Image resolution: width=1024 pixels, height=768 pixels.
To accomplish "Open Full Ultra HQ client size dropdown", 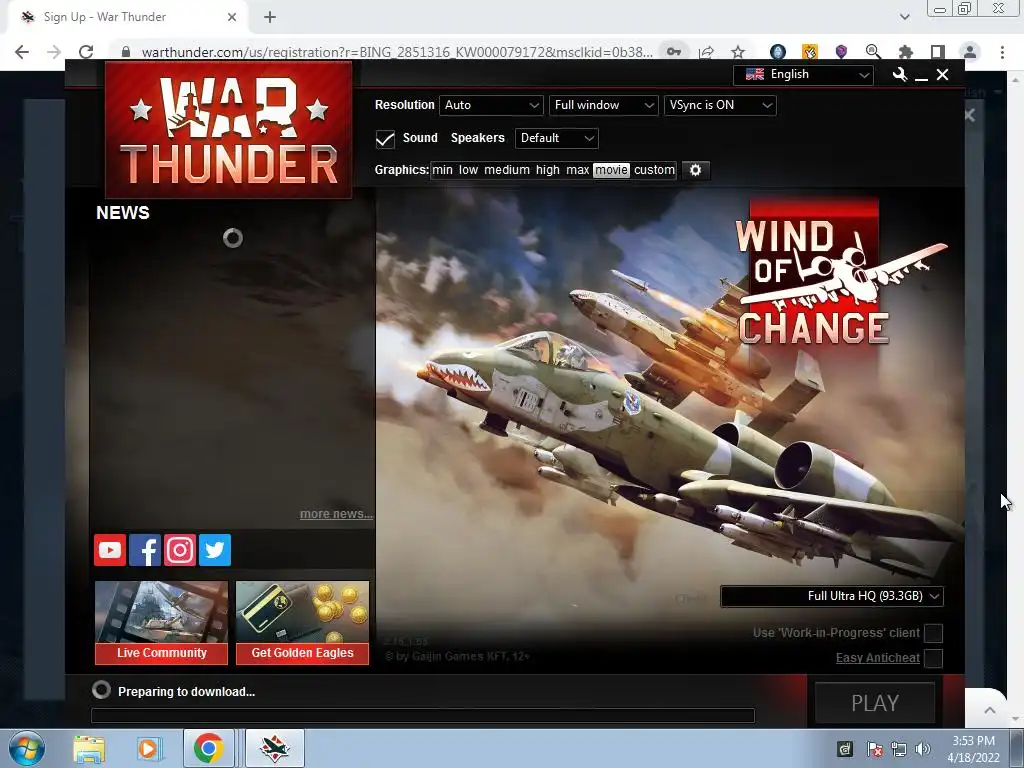I will 831,596.
